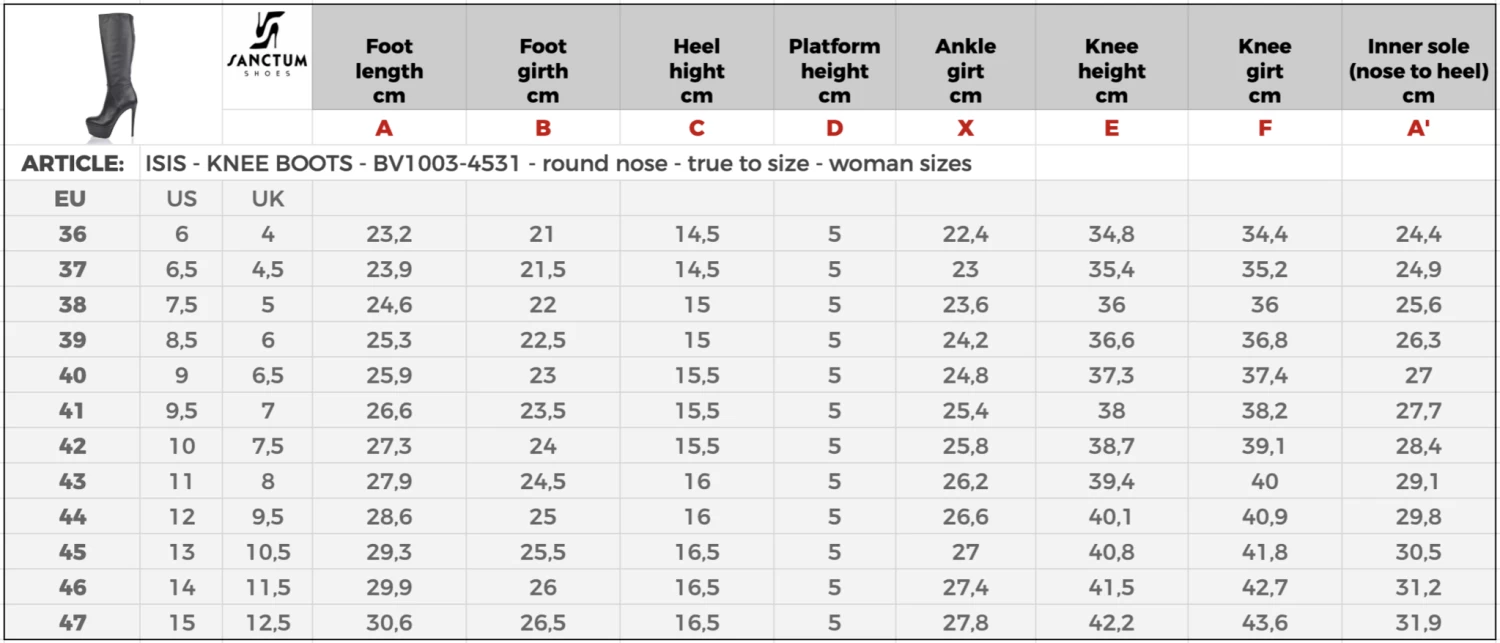Click the Inner sole cm header
Viewport: 1500px width, 643px height.
(1418, 71)
